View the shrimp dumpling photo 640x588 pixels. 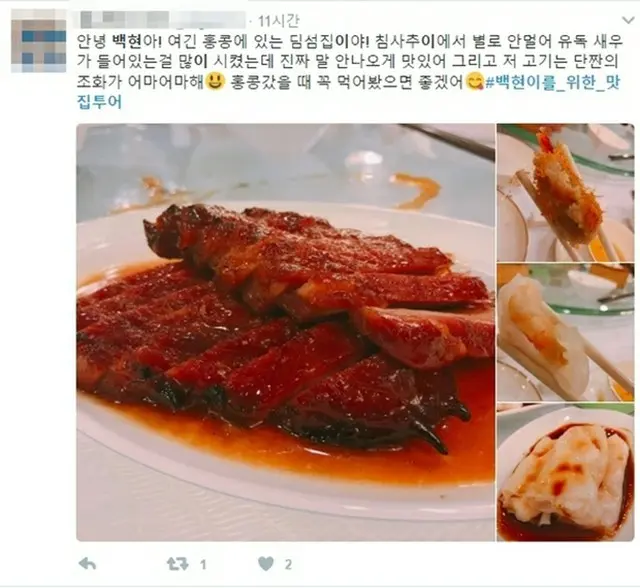[565, 332]
